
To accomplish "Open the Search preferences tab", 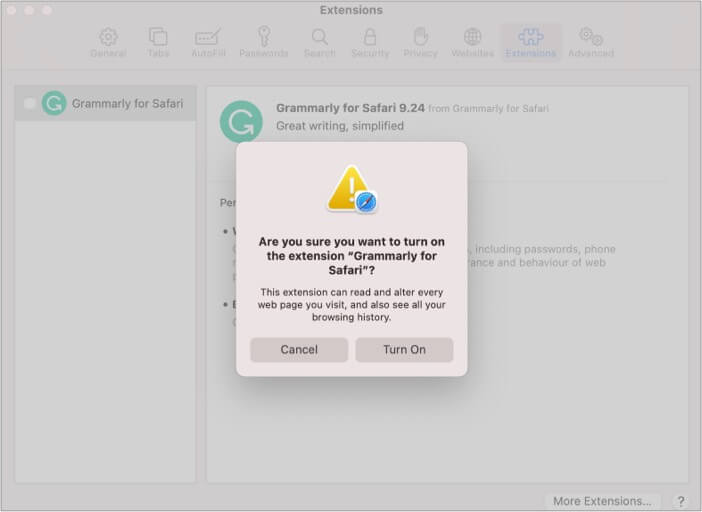I will coord(320,43).
